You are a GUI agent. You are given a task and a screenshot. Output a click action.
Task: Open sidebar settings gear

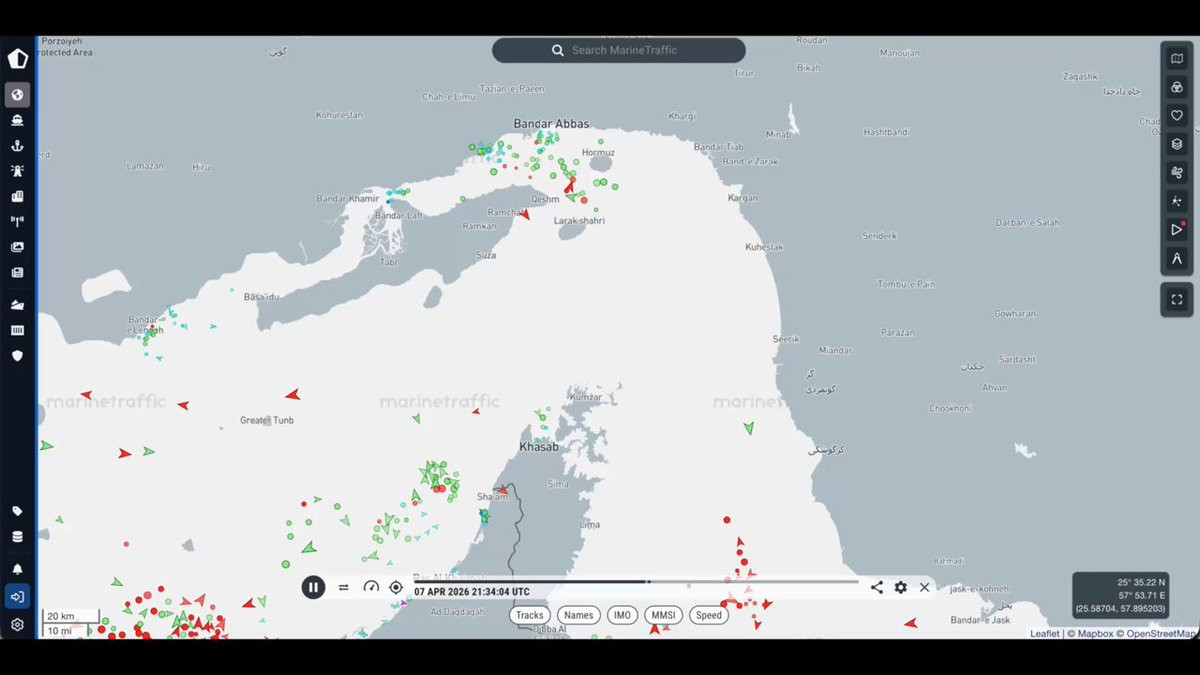(17, 625)
